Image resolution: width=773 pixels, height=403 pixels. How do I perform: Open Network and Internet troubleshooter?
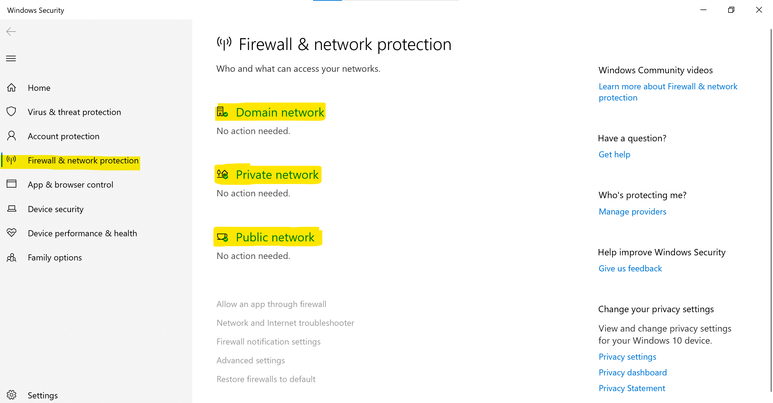click(x=285, y=323)
